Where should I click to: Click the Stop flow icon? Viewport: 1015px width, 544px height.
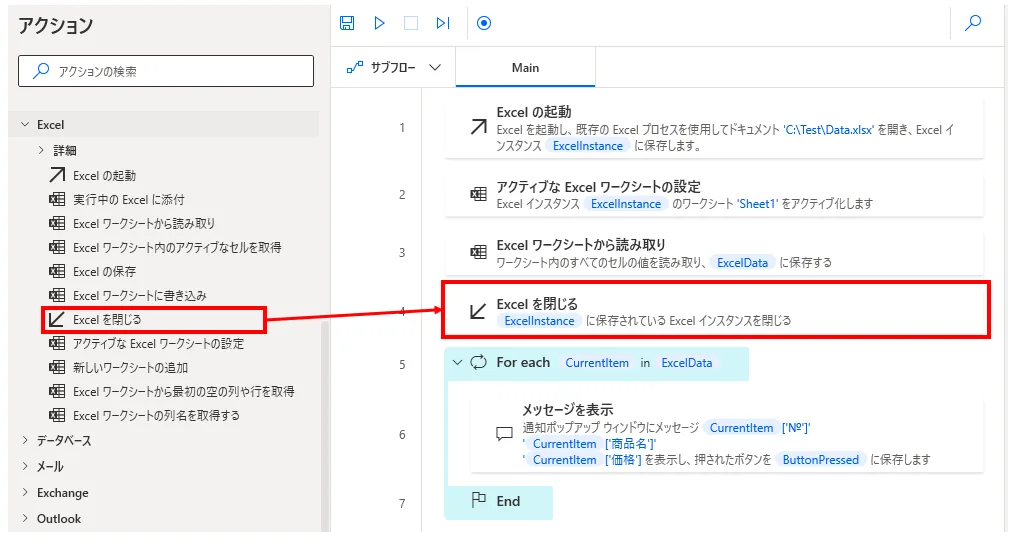pyautogui.click(x=410, y=23)
